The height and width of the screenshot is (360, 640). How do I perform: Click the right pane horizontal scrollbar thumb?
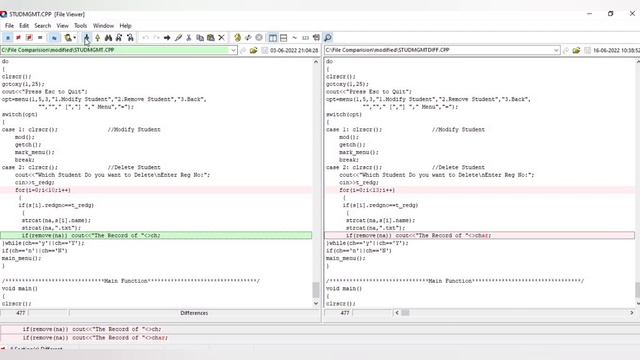coord(405,313)
